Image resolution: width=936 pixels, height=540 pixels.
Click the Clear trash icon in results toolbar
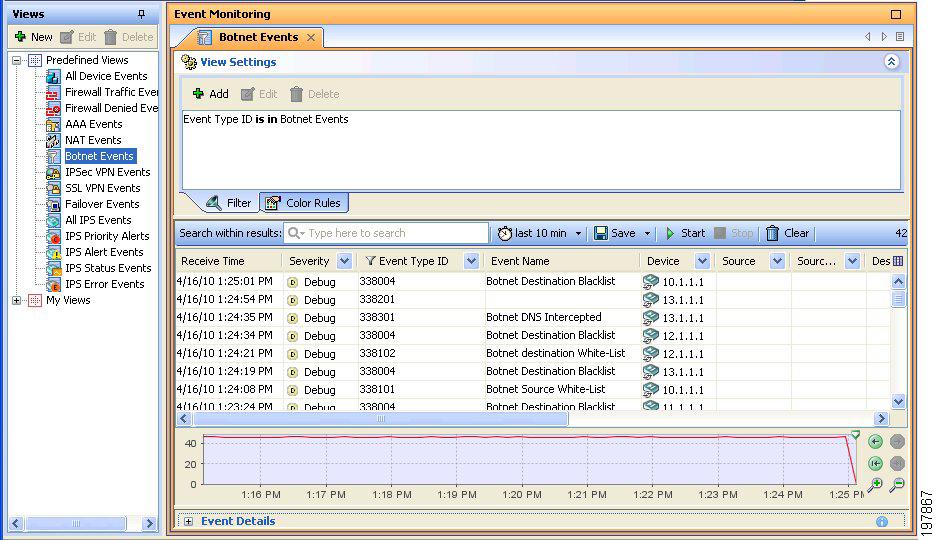tap(772, 233)
